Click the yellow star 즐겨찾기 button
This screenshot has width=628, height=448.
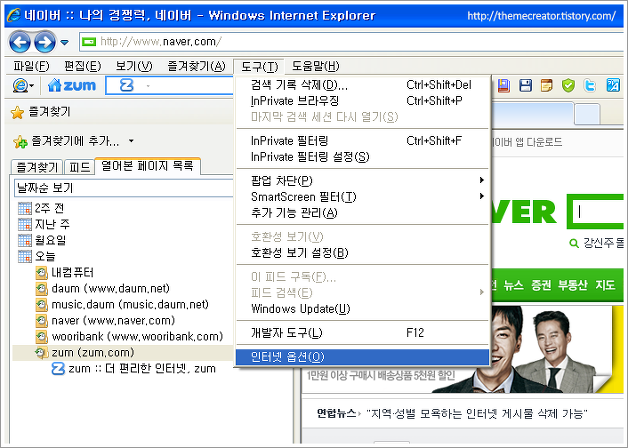coord(40,112)
